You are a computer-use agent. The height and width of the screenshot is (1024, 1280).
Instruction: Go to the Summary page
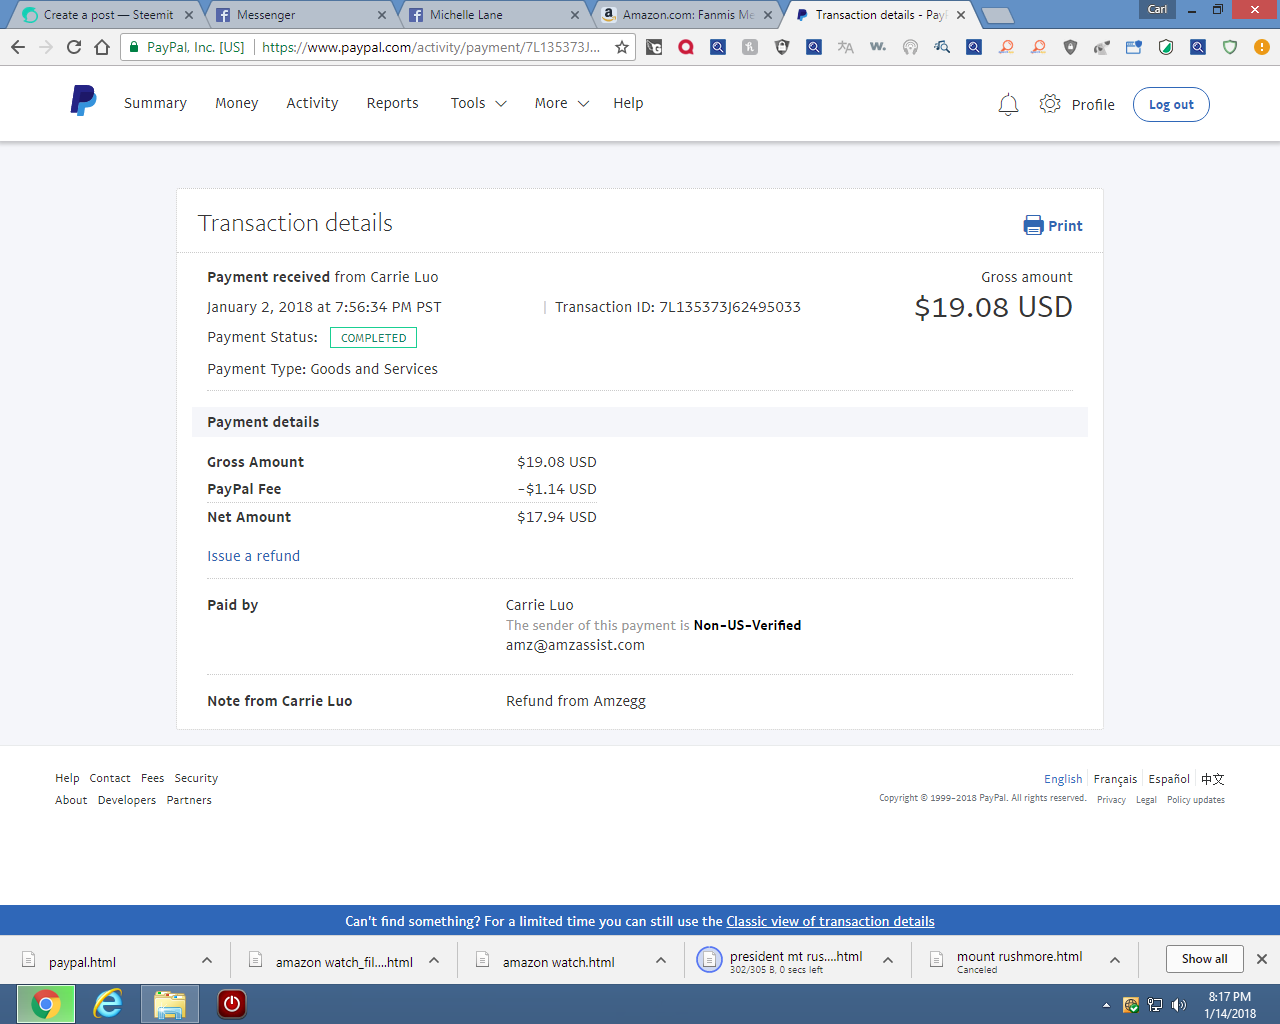[155, 103]
